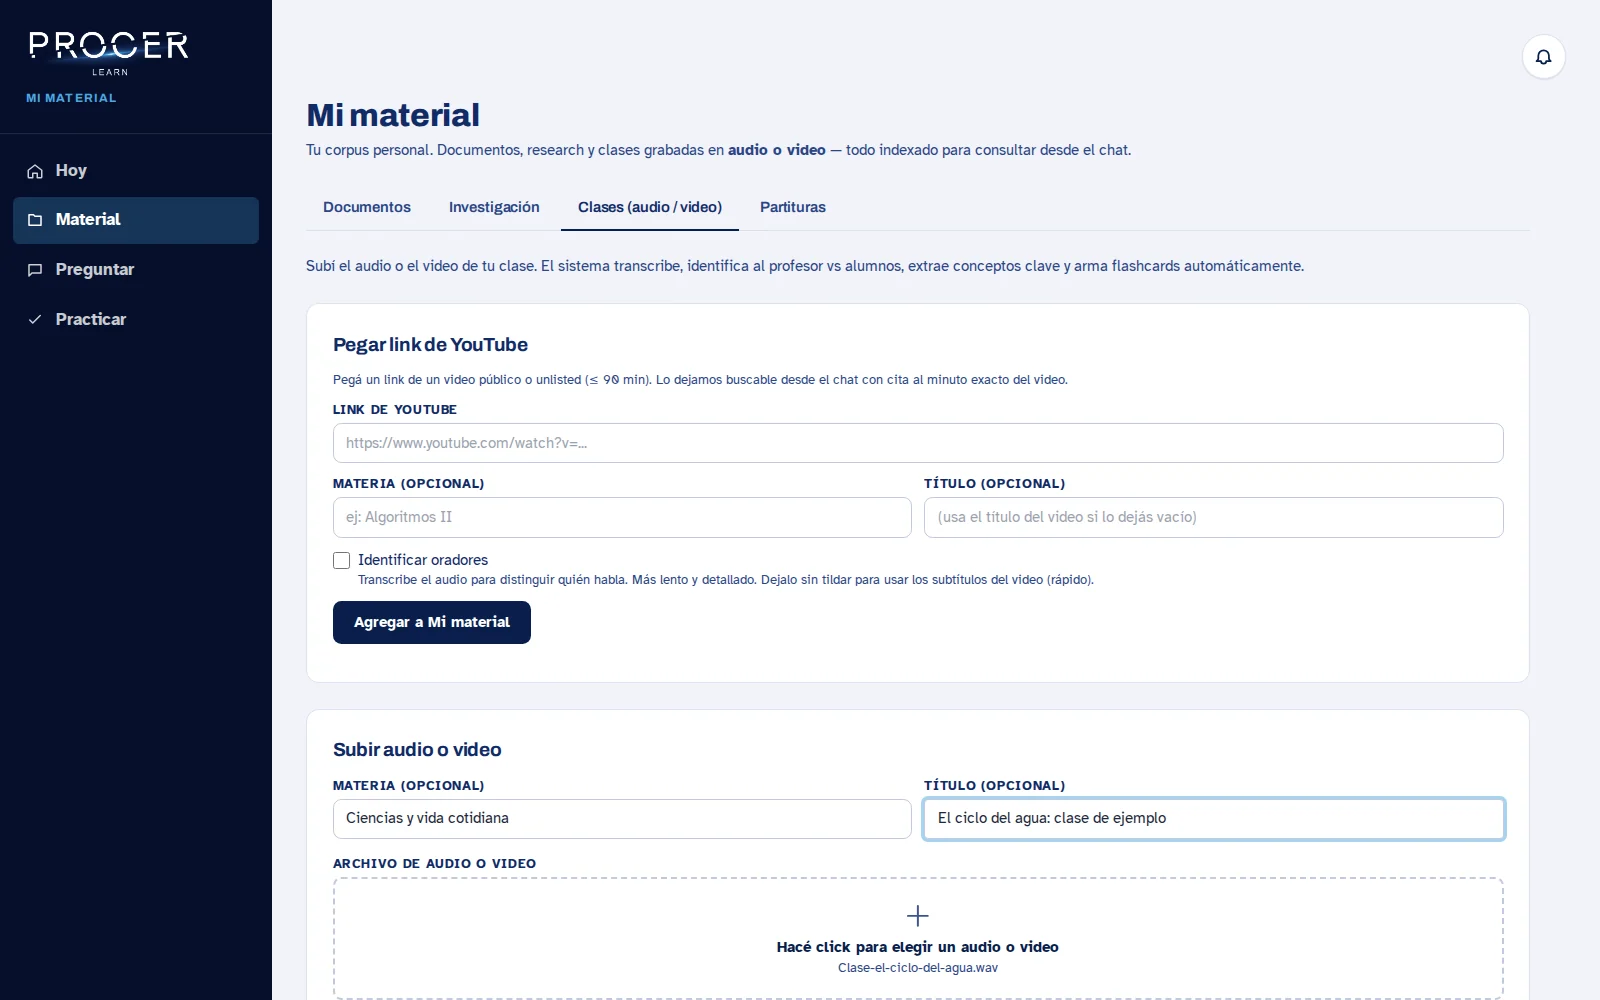The height and width of the screenshot is (1000, 1600).
Task: Click the file name Clase-el-ciclo-del-agua.wav
Action: 918,968
